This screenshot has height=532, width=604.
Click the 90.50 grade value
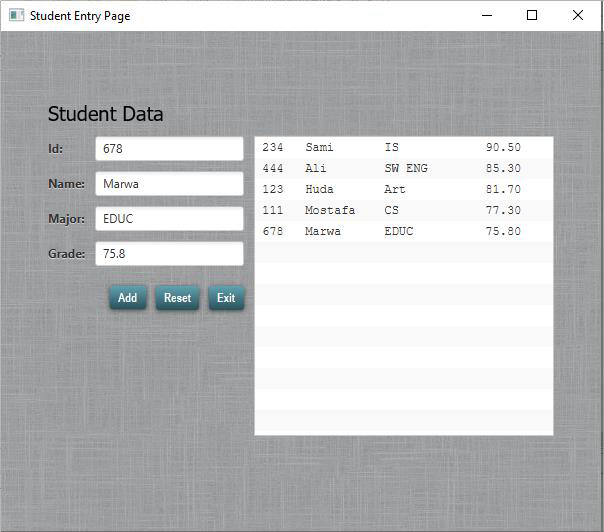pos(503,147)
